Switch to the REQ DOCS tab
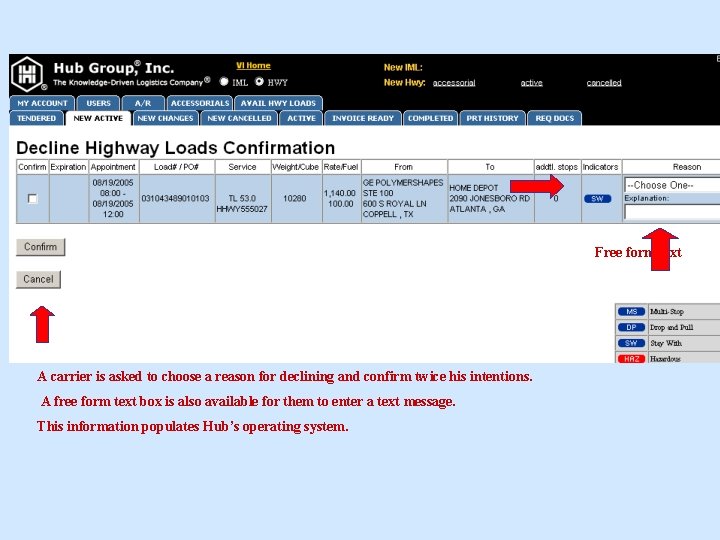The height and width of the screenshot is (540, 720). (x=555, y=118)
